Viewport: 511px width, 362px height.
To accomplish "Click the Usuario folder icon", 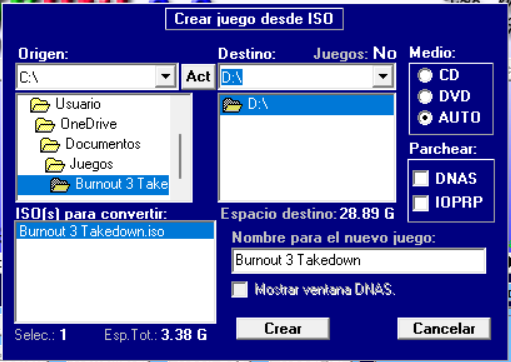I will pyautogui.click(x=40, y=105).
